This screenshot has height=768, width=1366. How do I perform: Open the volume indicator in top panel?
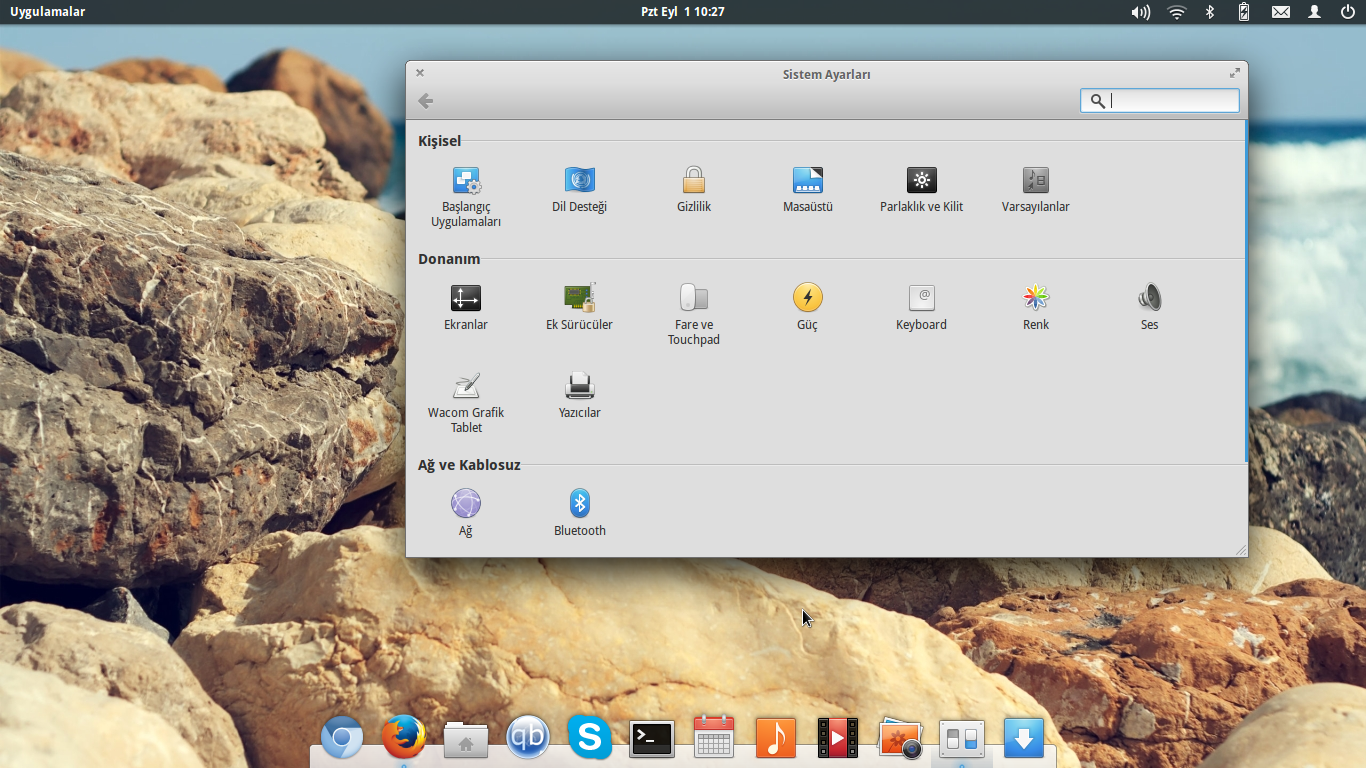(x=1141, y=12)
